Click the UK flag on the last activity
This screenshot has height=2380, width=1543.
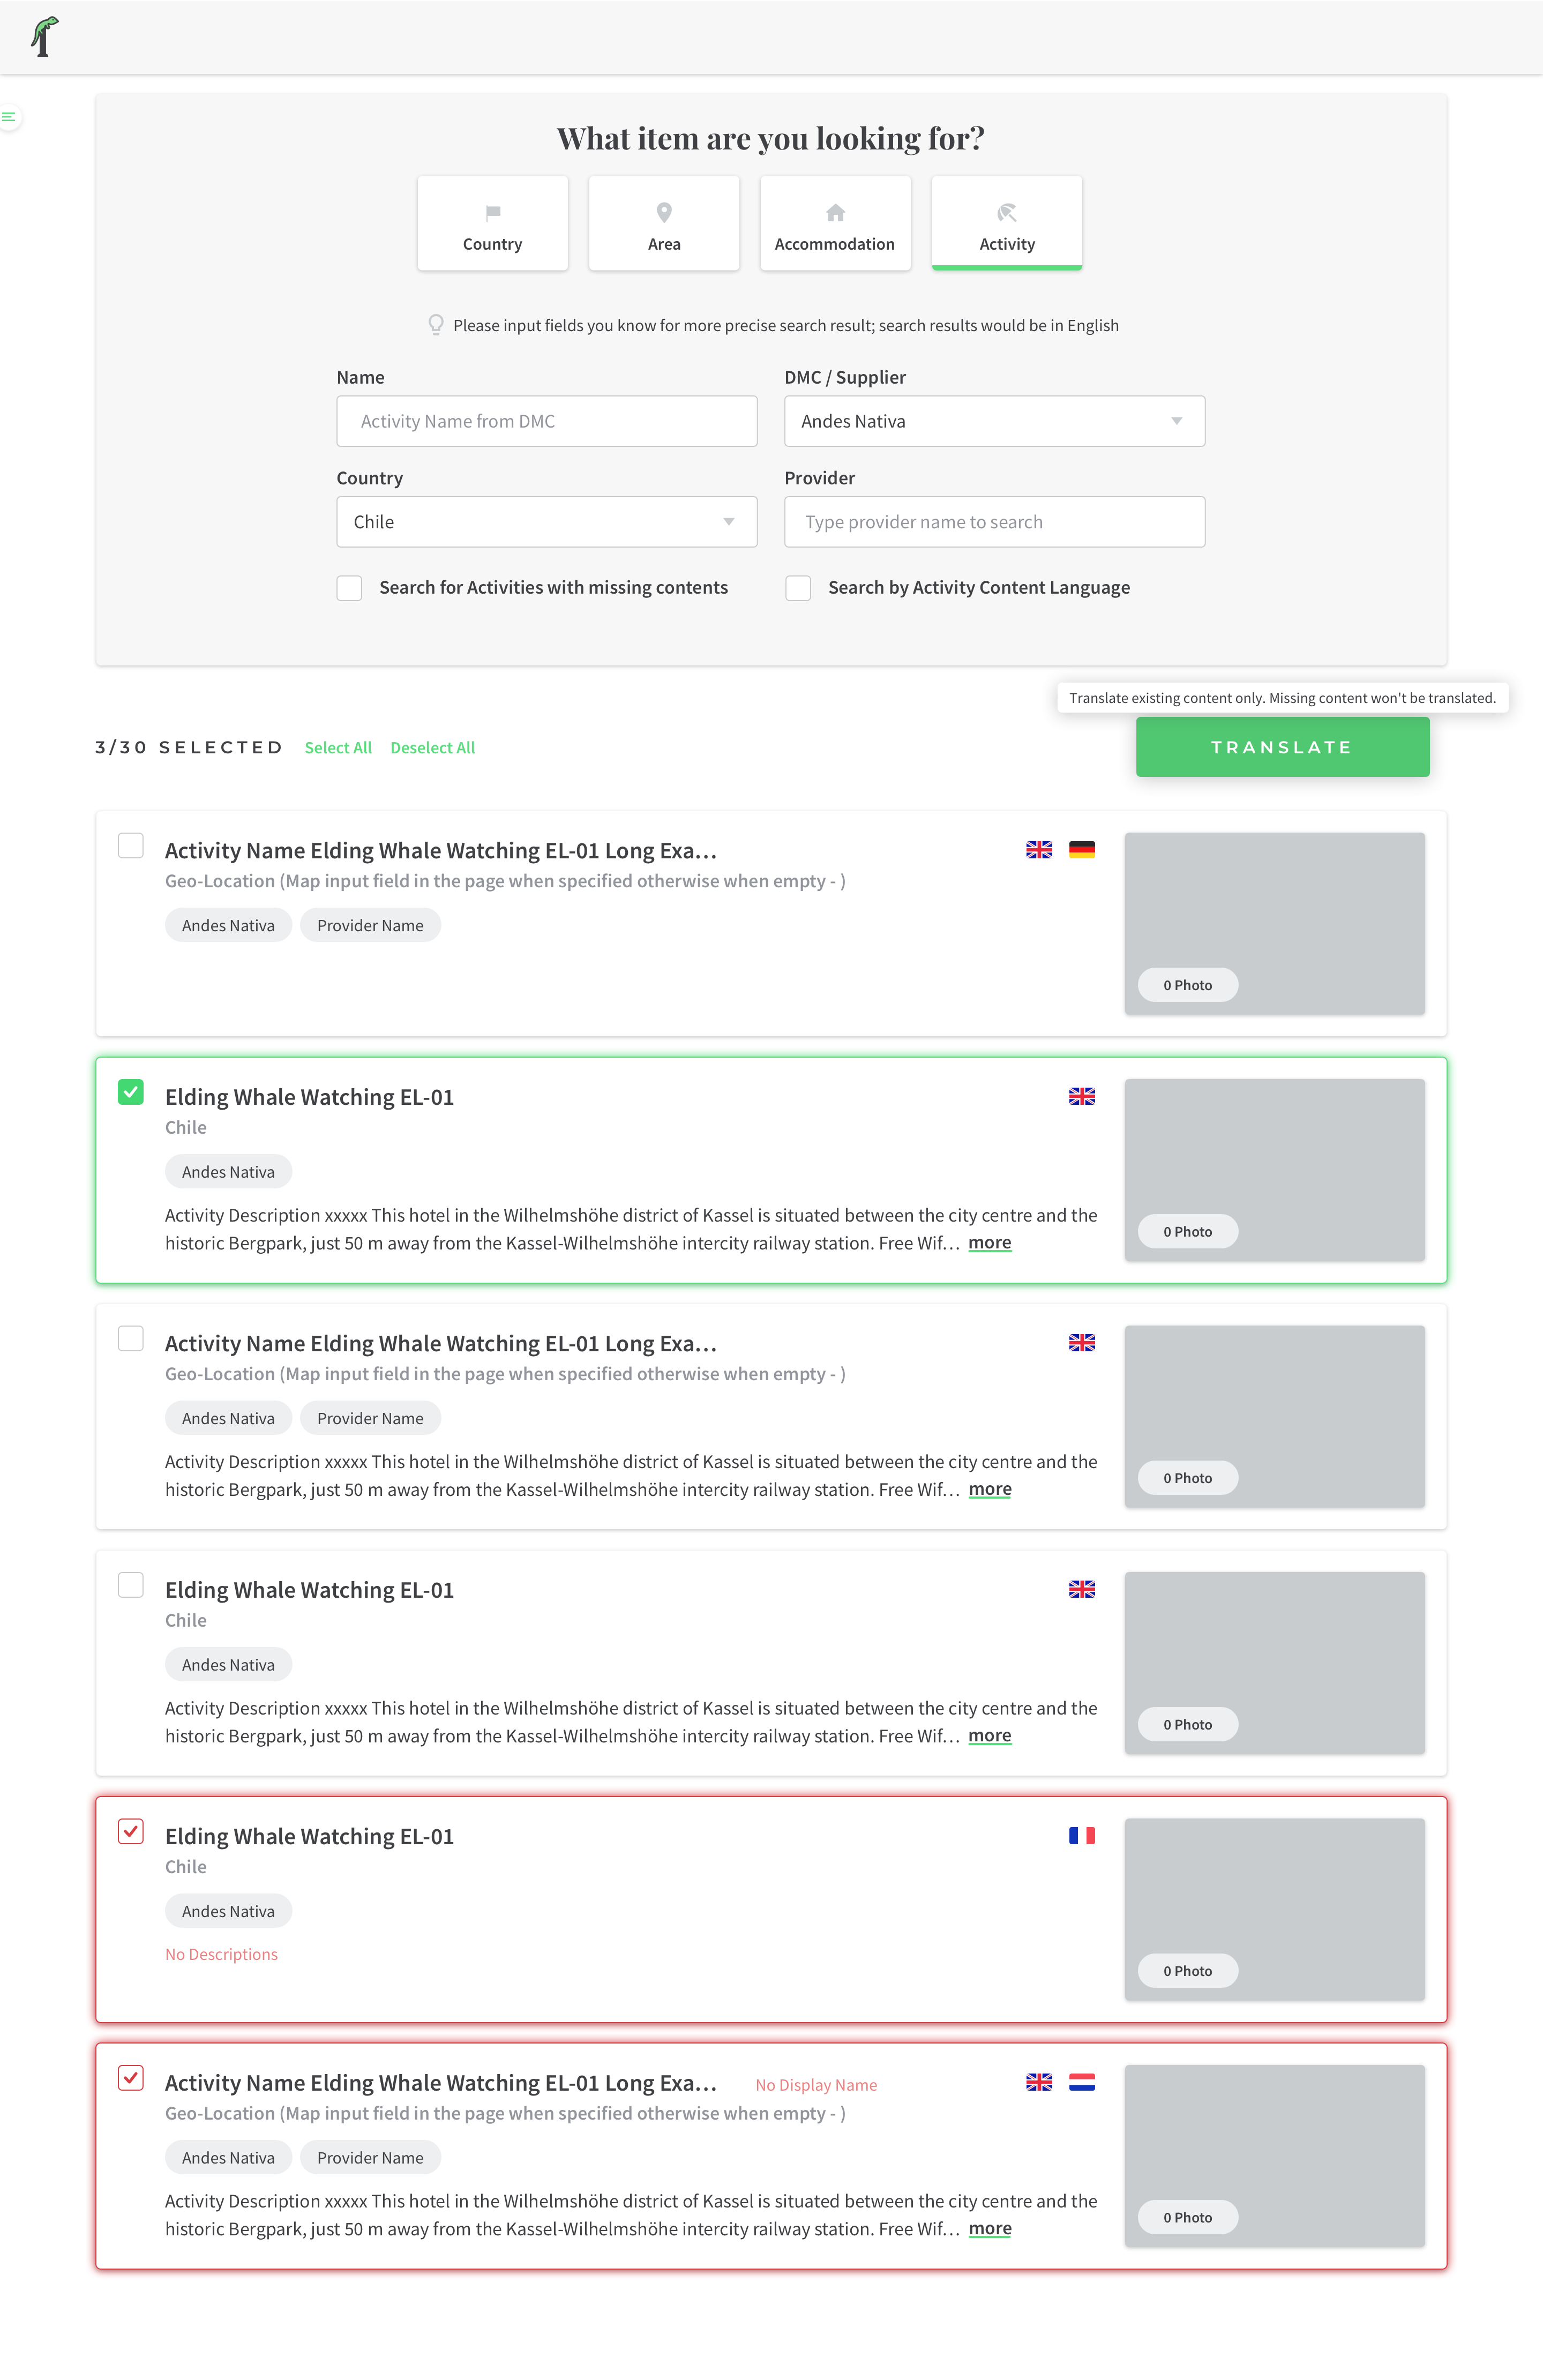click(1039, 2082)
